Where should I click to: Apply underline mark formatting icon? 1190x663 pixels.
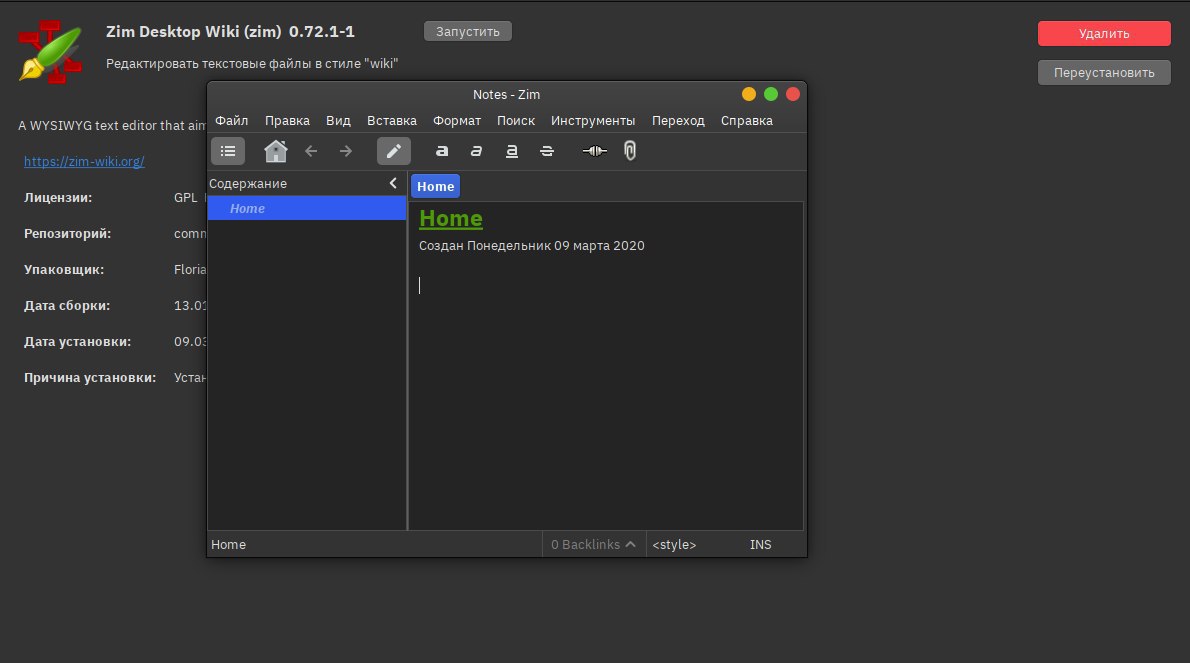pyautogui.click(x=512, y=151)
